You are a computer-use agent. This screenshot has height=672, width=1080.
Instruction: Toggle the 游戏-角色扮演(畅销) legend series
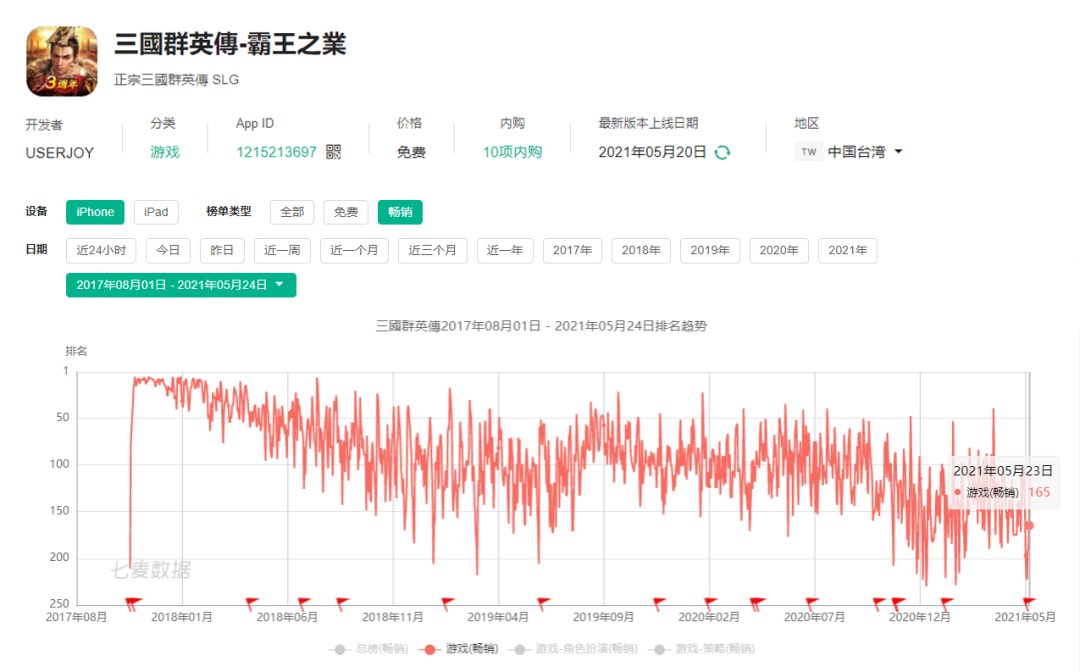(574, 649)
